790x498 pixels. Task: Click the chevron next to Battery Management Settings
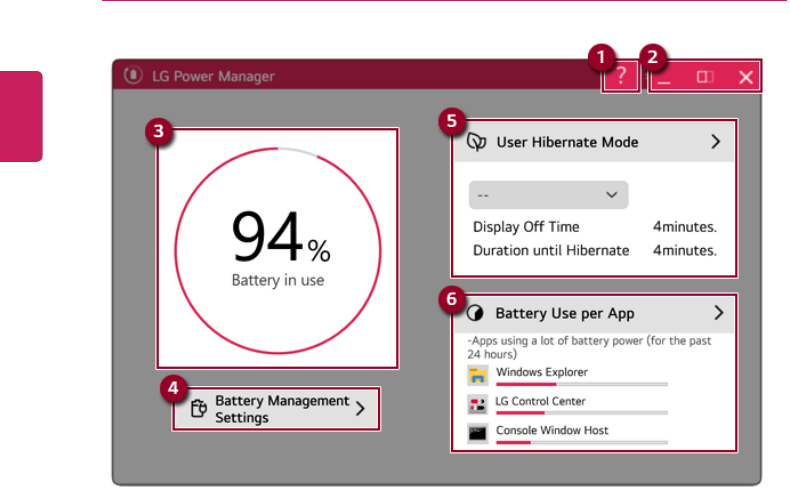[360, 408]
